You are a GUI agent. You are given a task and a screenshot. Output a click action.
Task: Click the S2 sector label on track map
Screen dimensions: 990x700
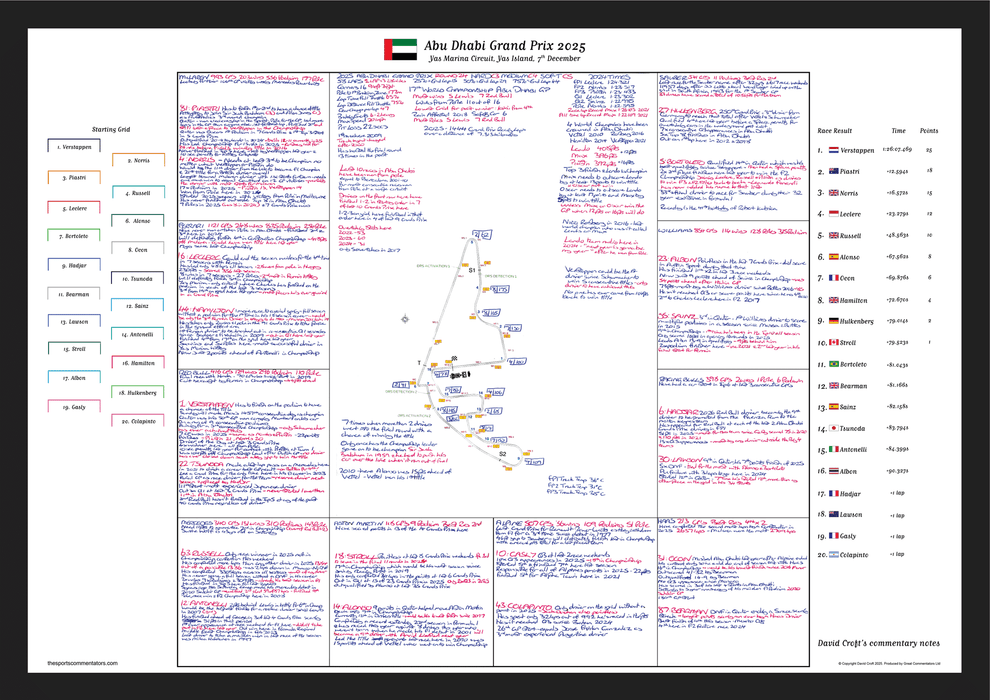(x=501, y=453)
